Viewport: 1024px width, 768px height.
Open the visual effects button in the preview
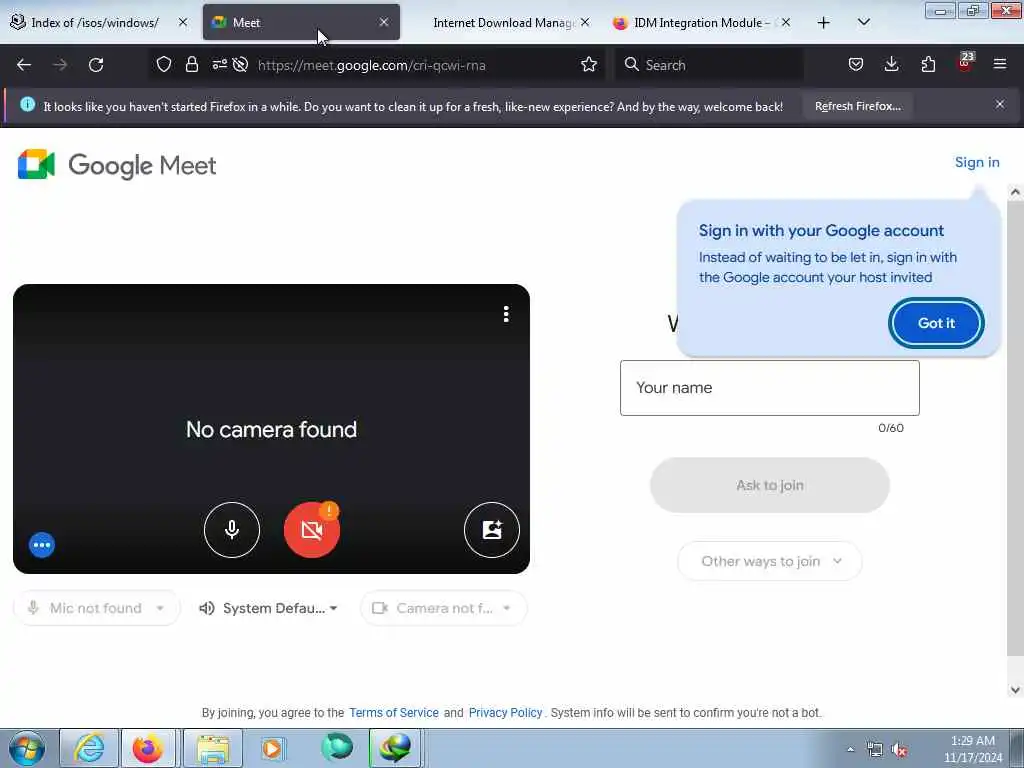pos(492,530)
